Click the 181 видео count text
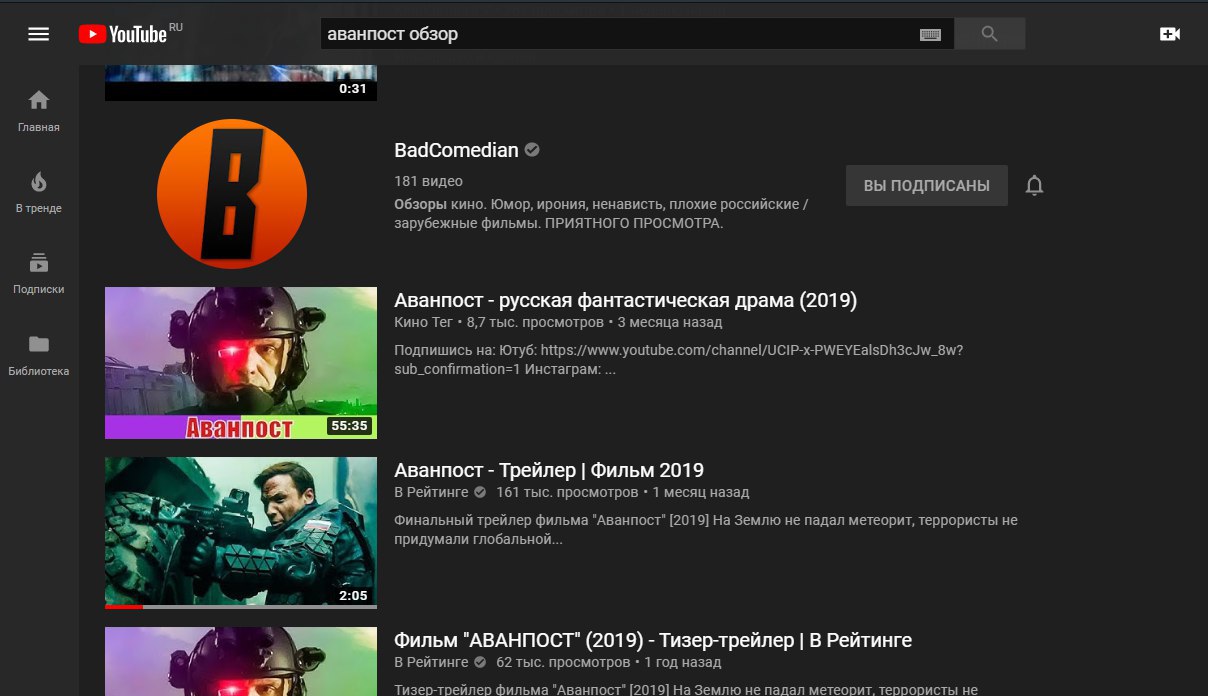The width and height of the screenshot is (1208, 696). [429, 181]
